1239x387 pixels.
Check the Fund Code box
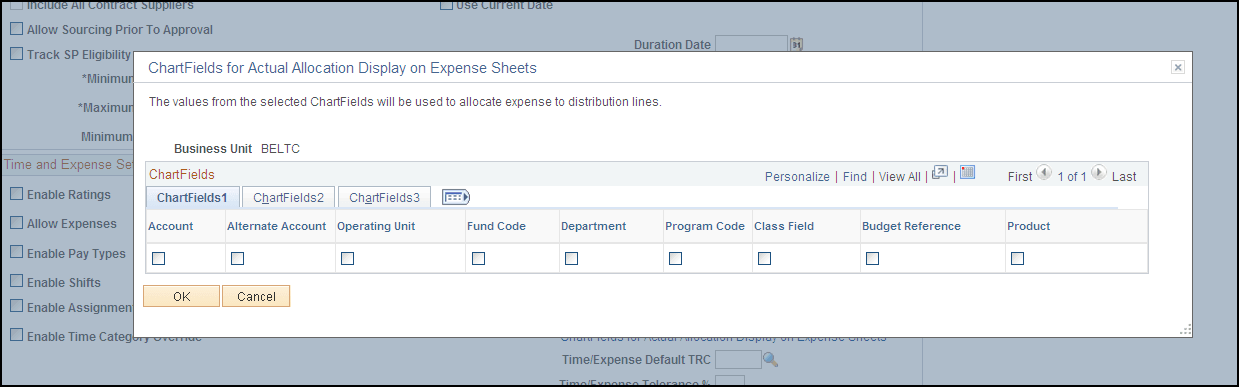[x=478, y=259]
